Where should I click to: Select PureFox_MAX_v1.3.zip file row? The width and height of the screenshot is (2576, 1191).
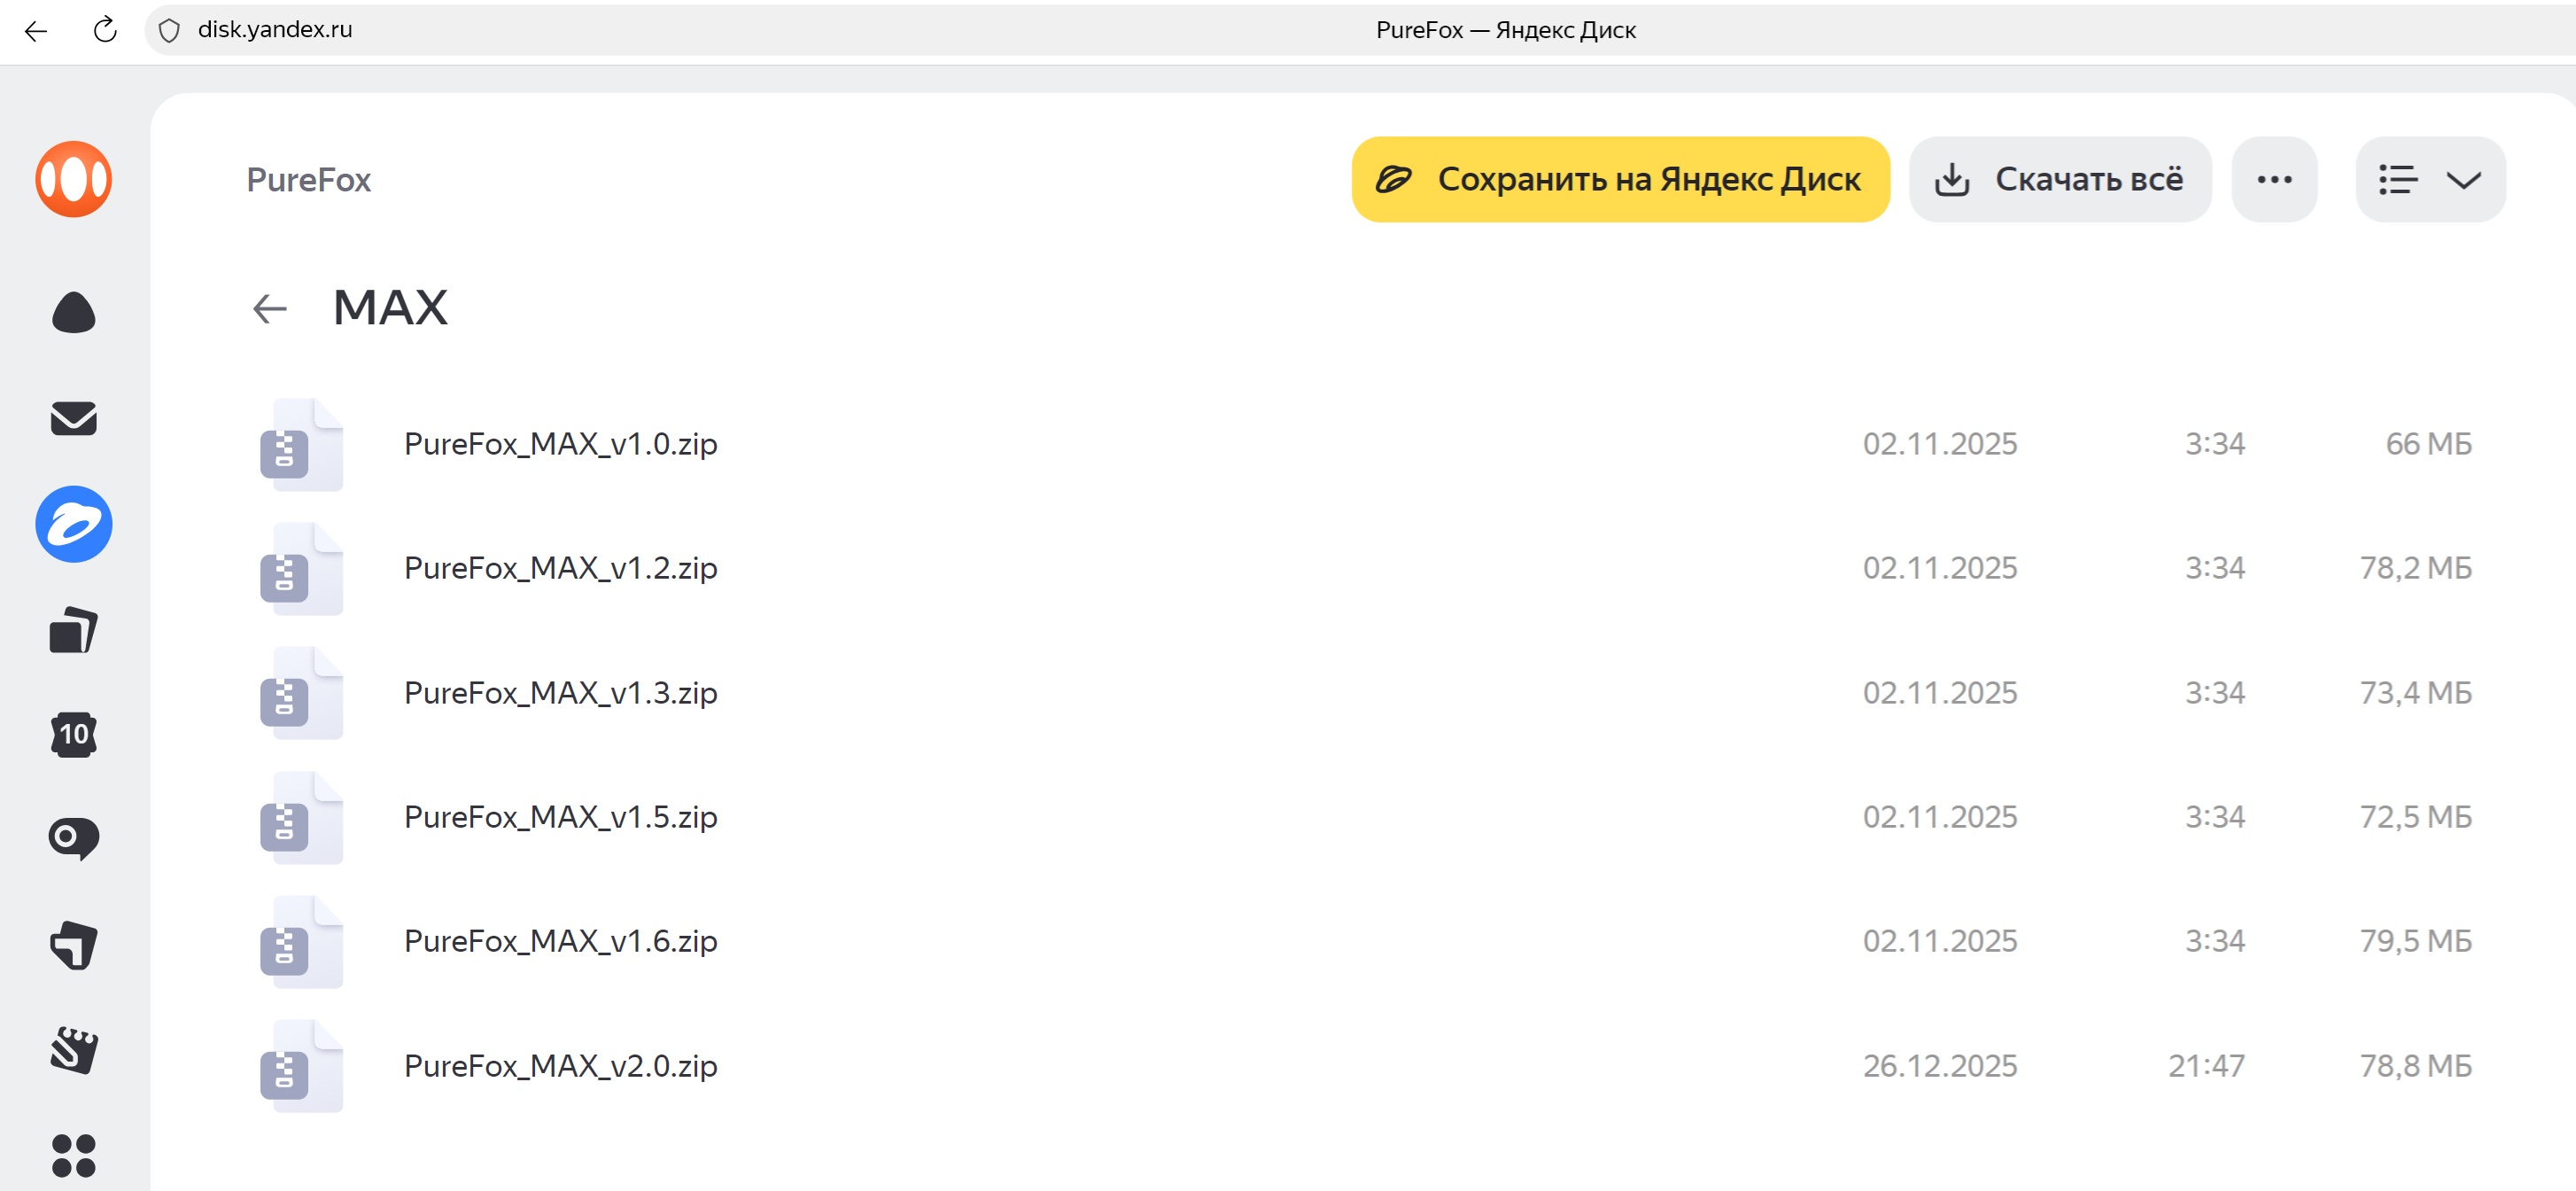click(x=560, y=693)
